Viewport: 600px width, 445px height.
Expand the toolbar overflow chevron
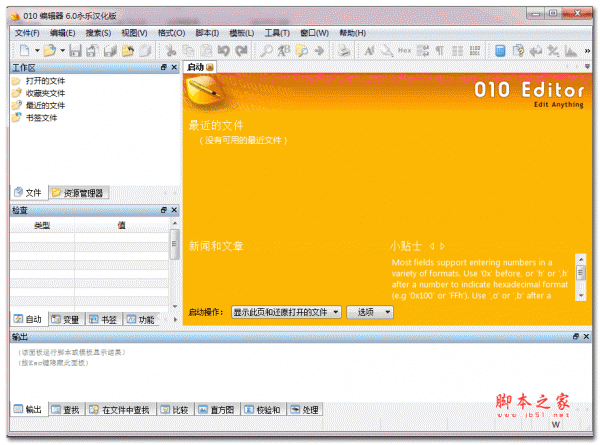pyautogui.click(x=587, y=51)
